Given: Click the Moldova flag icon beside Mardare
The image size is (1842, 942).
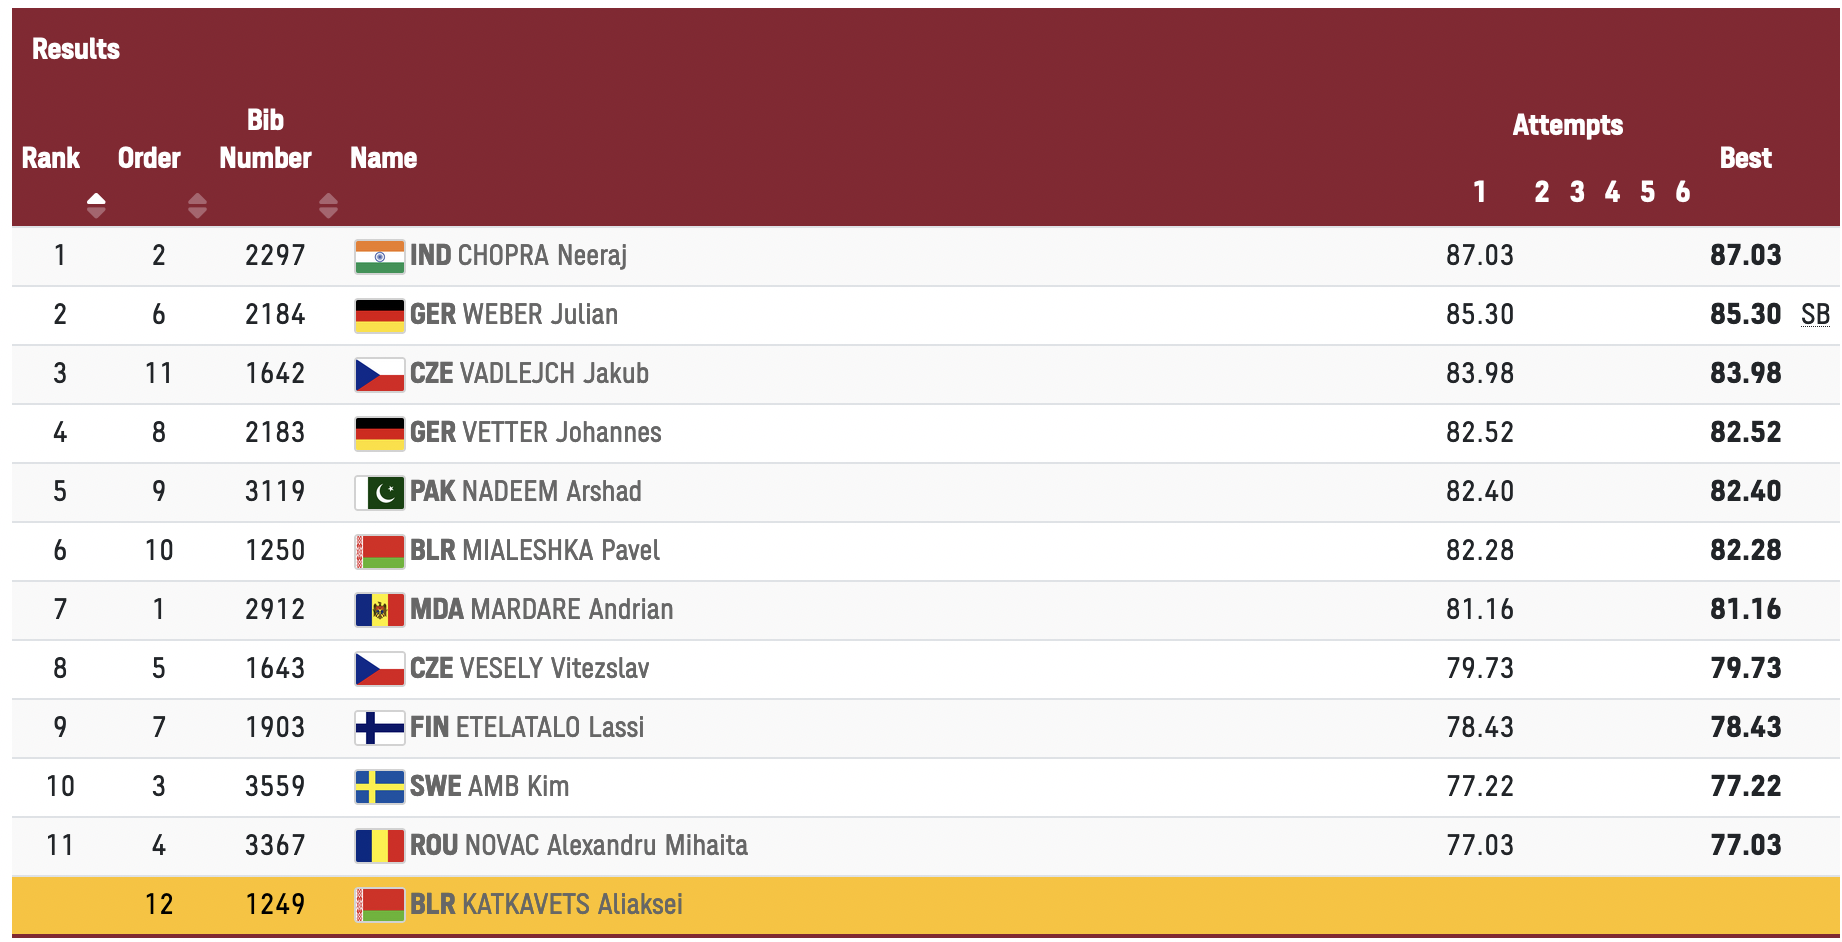Looking at the screenshot, I should (379, 610).
